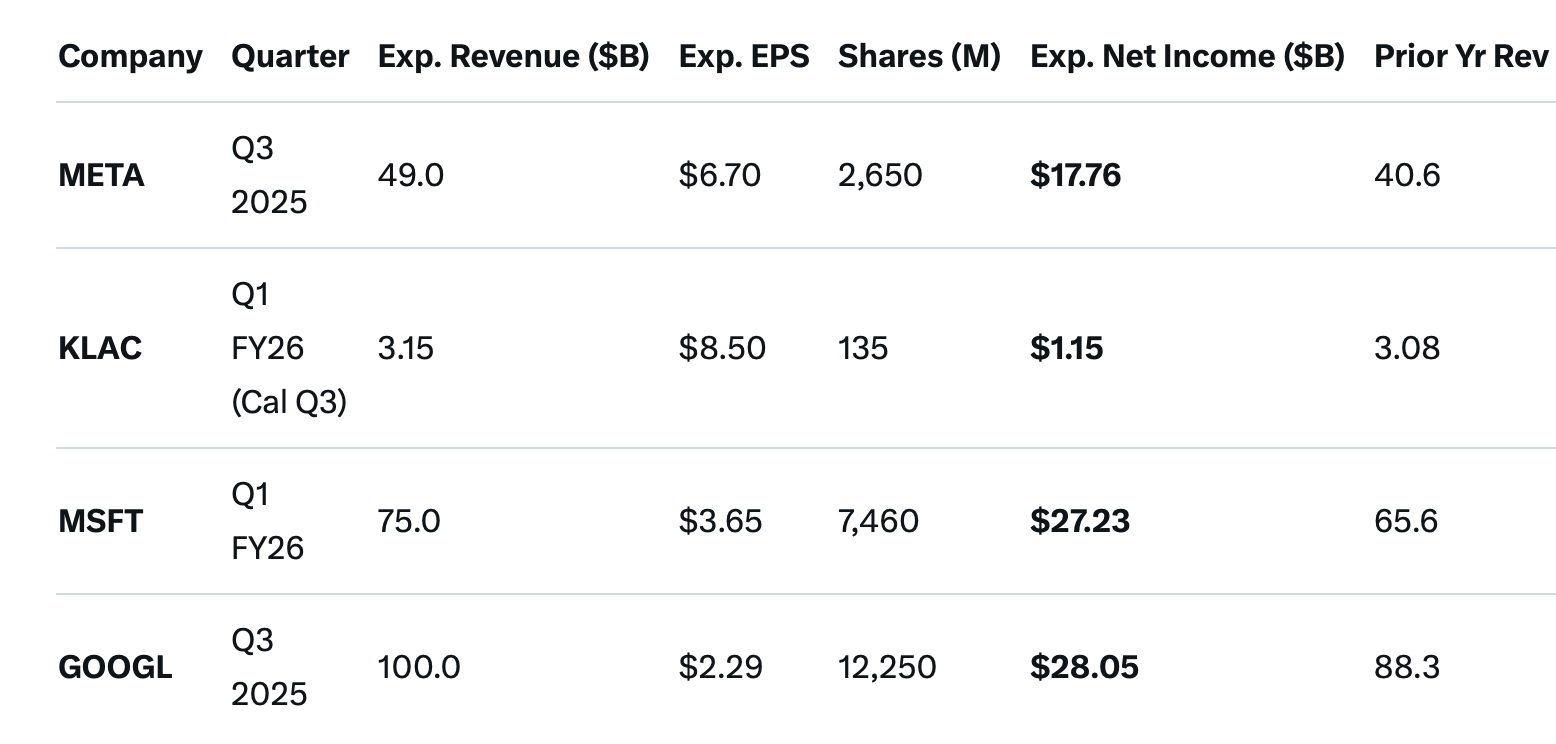
Task: Click META's $17.76 net income value
Action: 1075,176
